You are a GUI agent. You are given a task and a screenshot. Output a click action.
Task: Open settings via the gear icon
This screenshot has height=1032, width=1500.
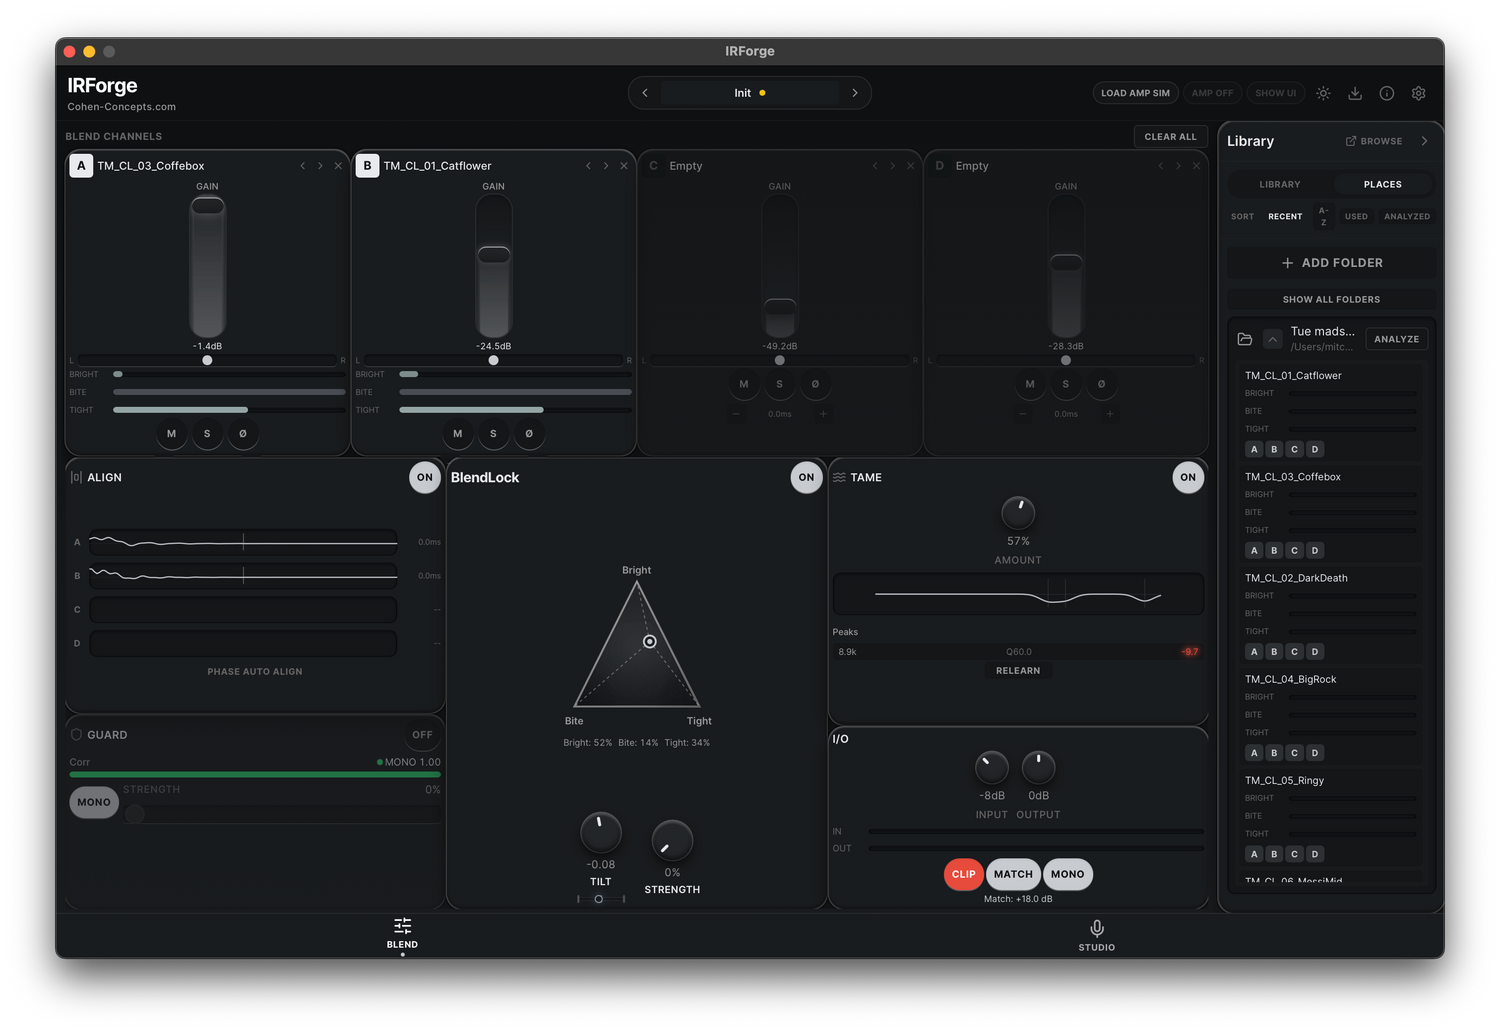(1418, 93)
